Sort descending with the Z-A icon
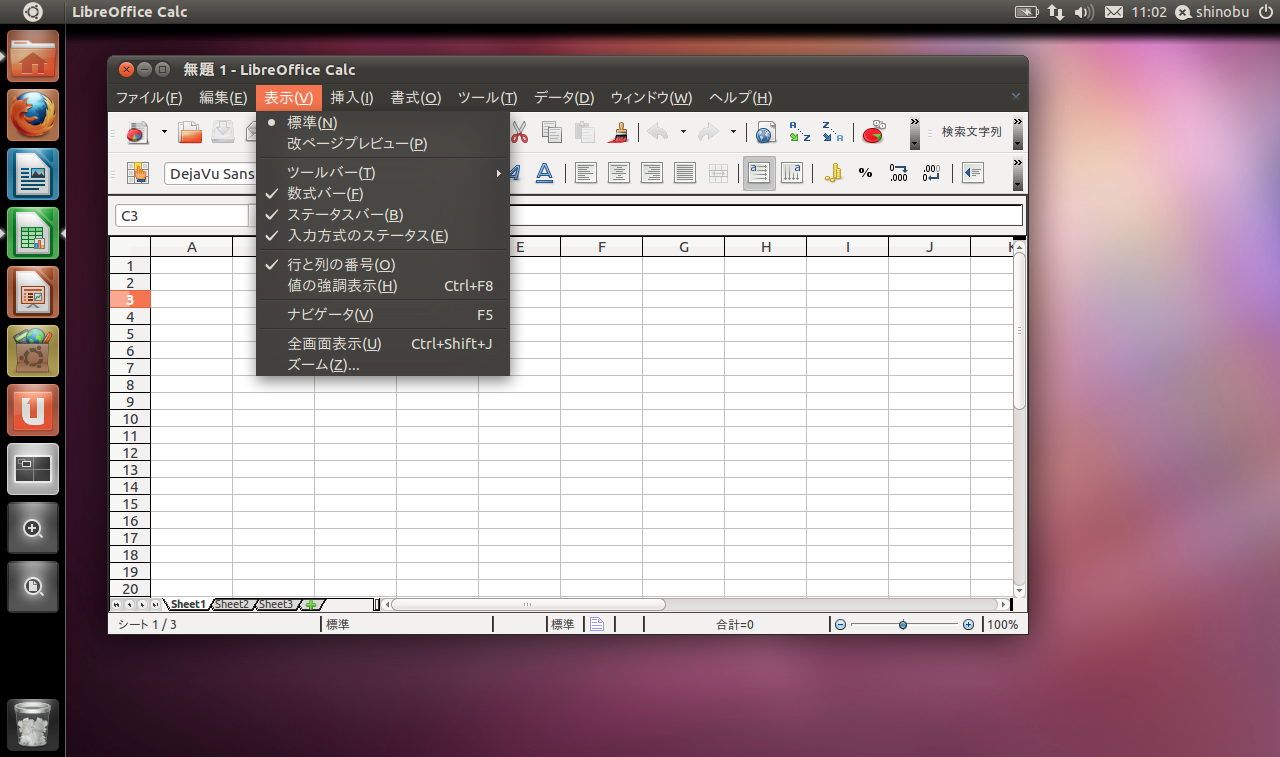 (832, 132)
